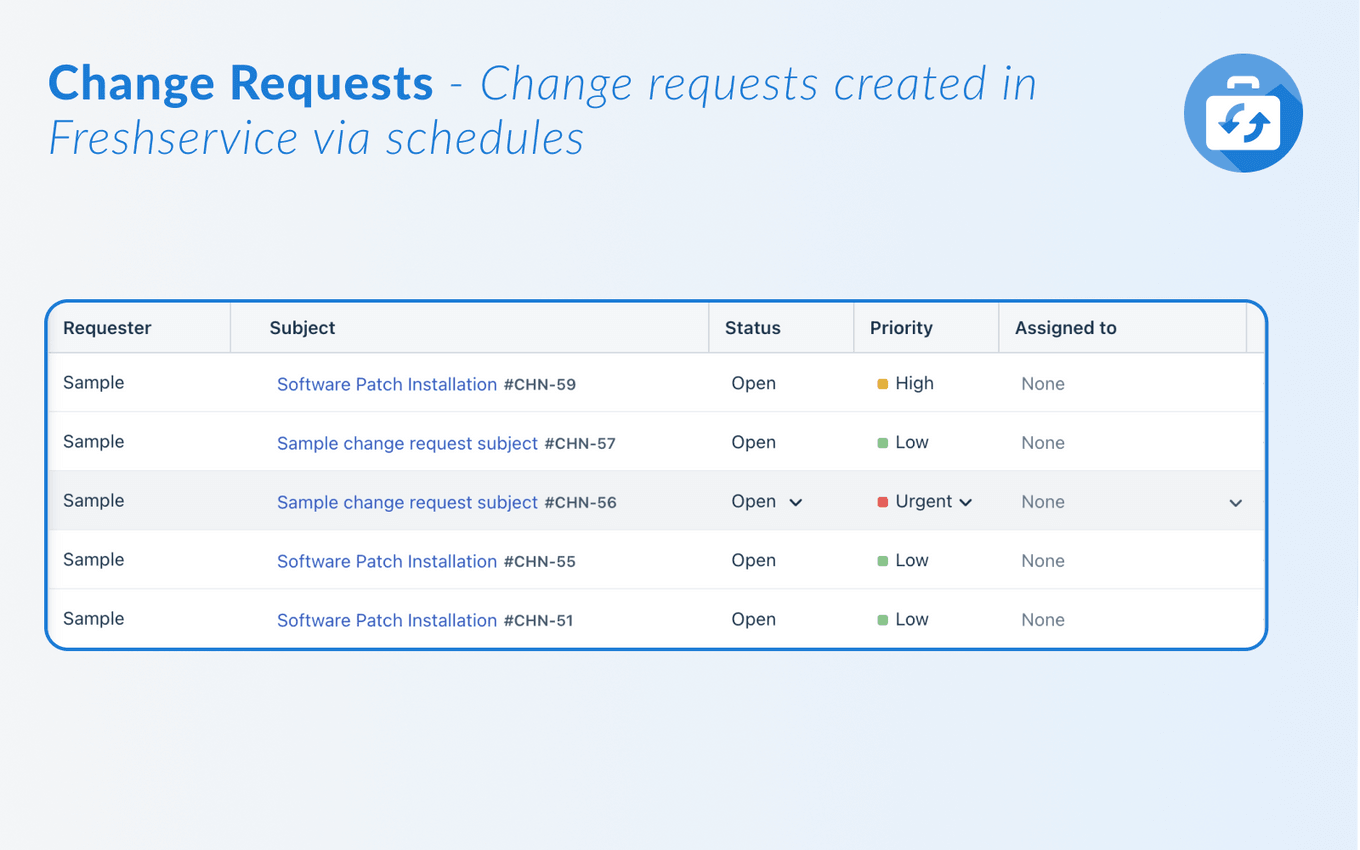Open the Urgent priority dropdown on CHN-56
This screenshot has width=1360, height=850.
coord(966,502)
